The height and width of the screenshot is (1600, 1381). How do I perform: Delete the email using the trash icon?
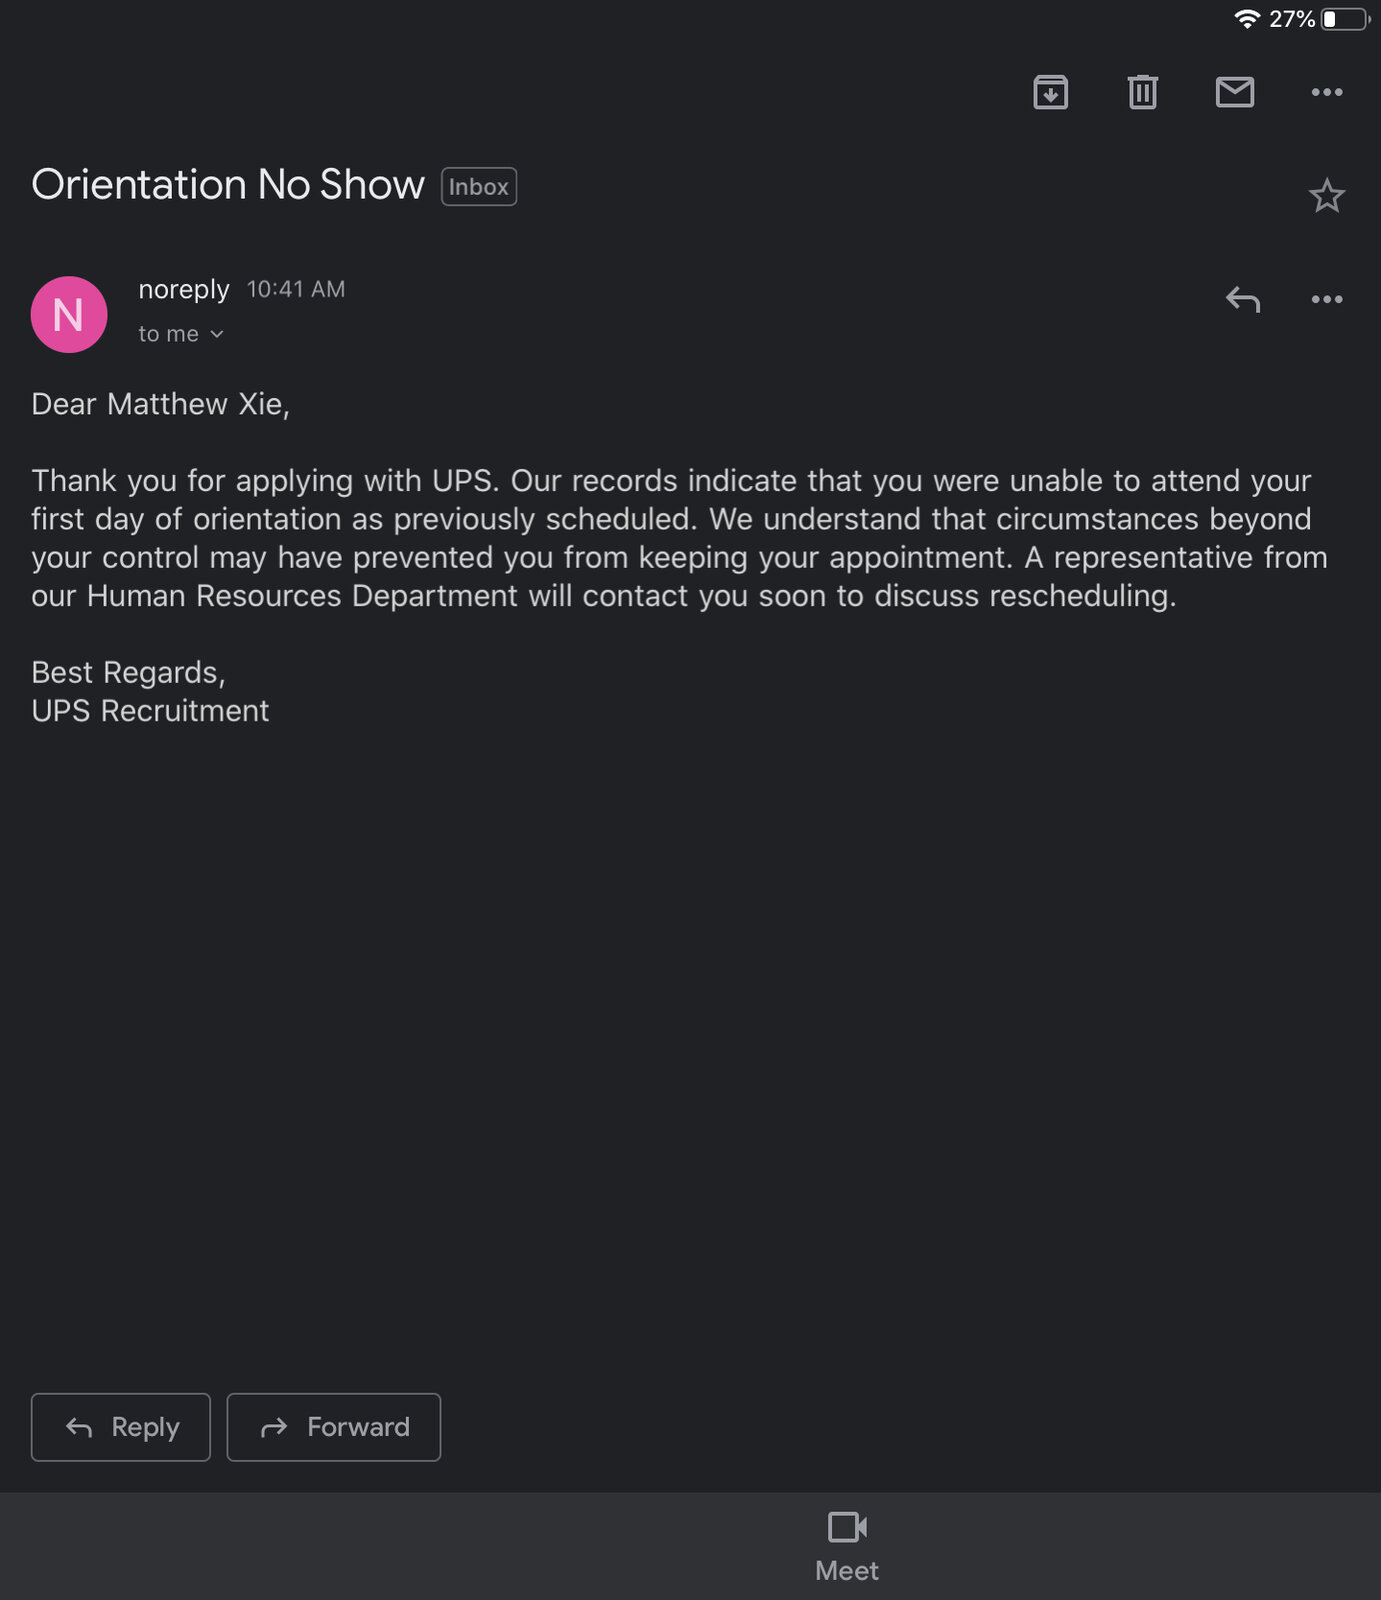click(1143, 92)
